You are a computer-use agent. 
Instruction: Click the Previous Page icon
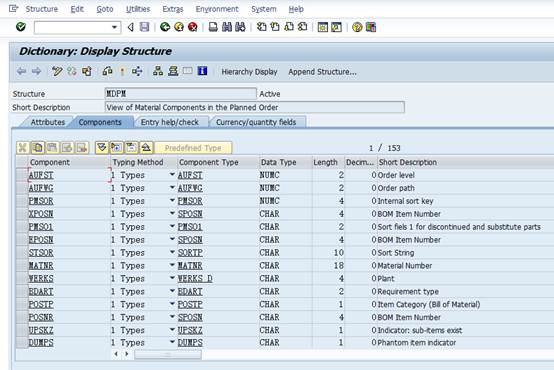click(275, 27)
